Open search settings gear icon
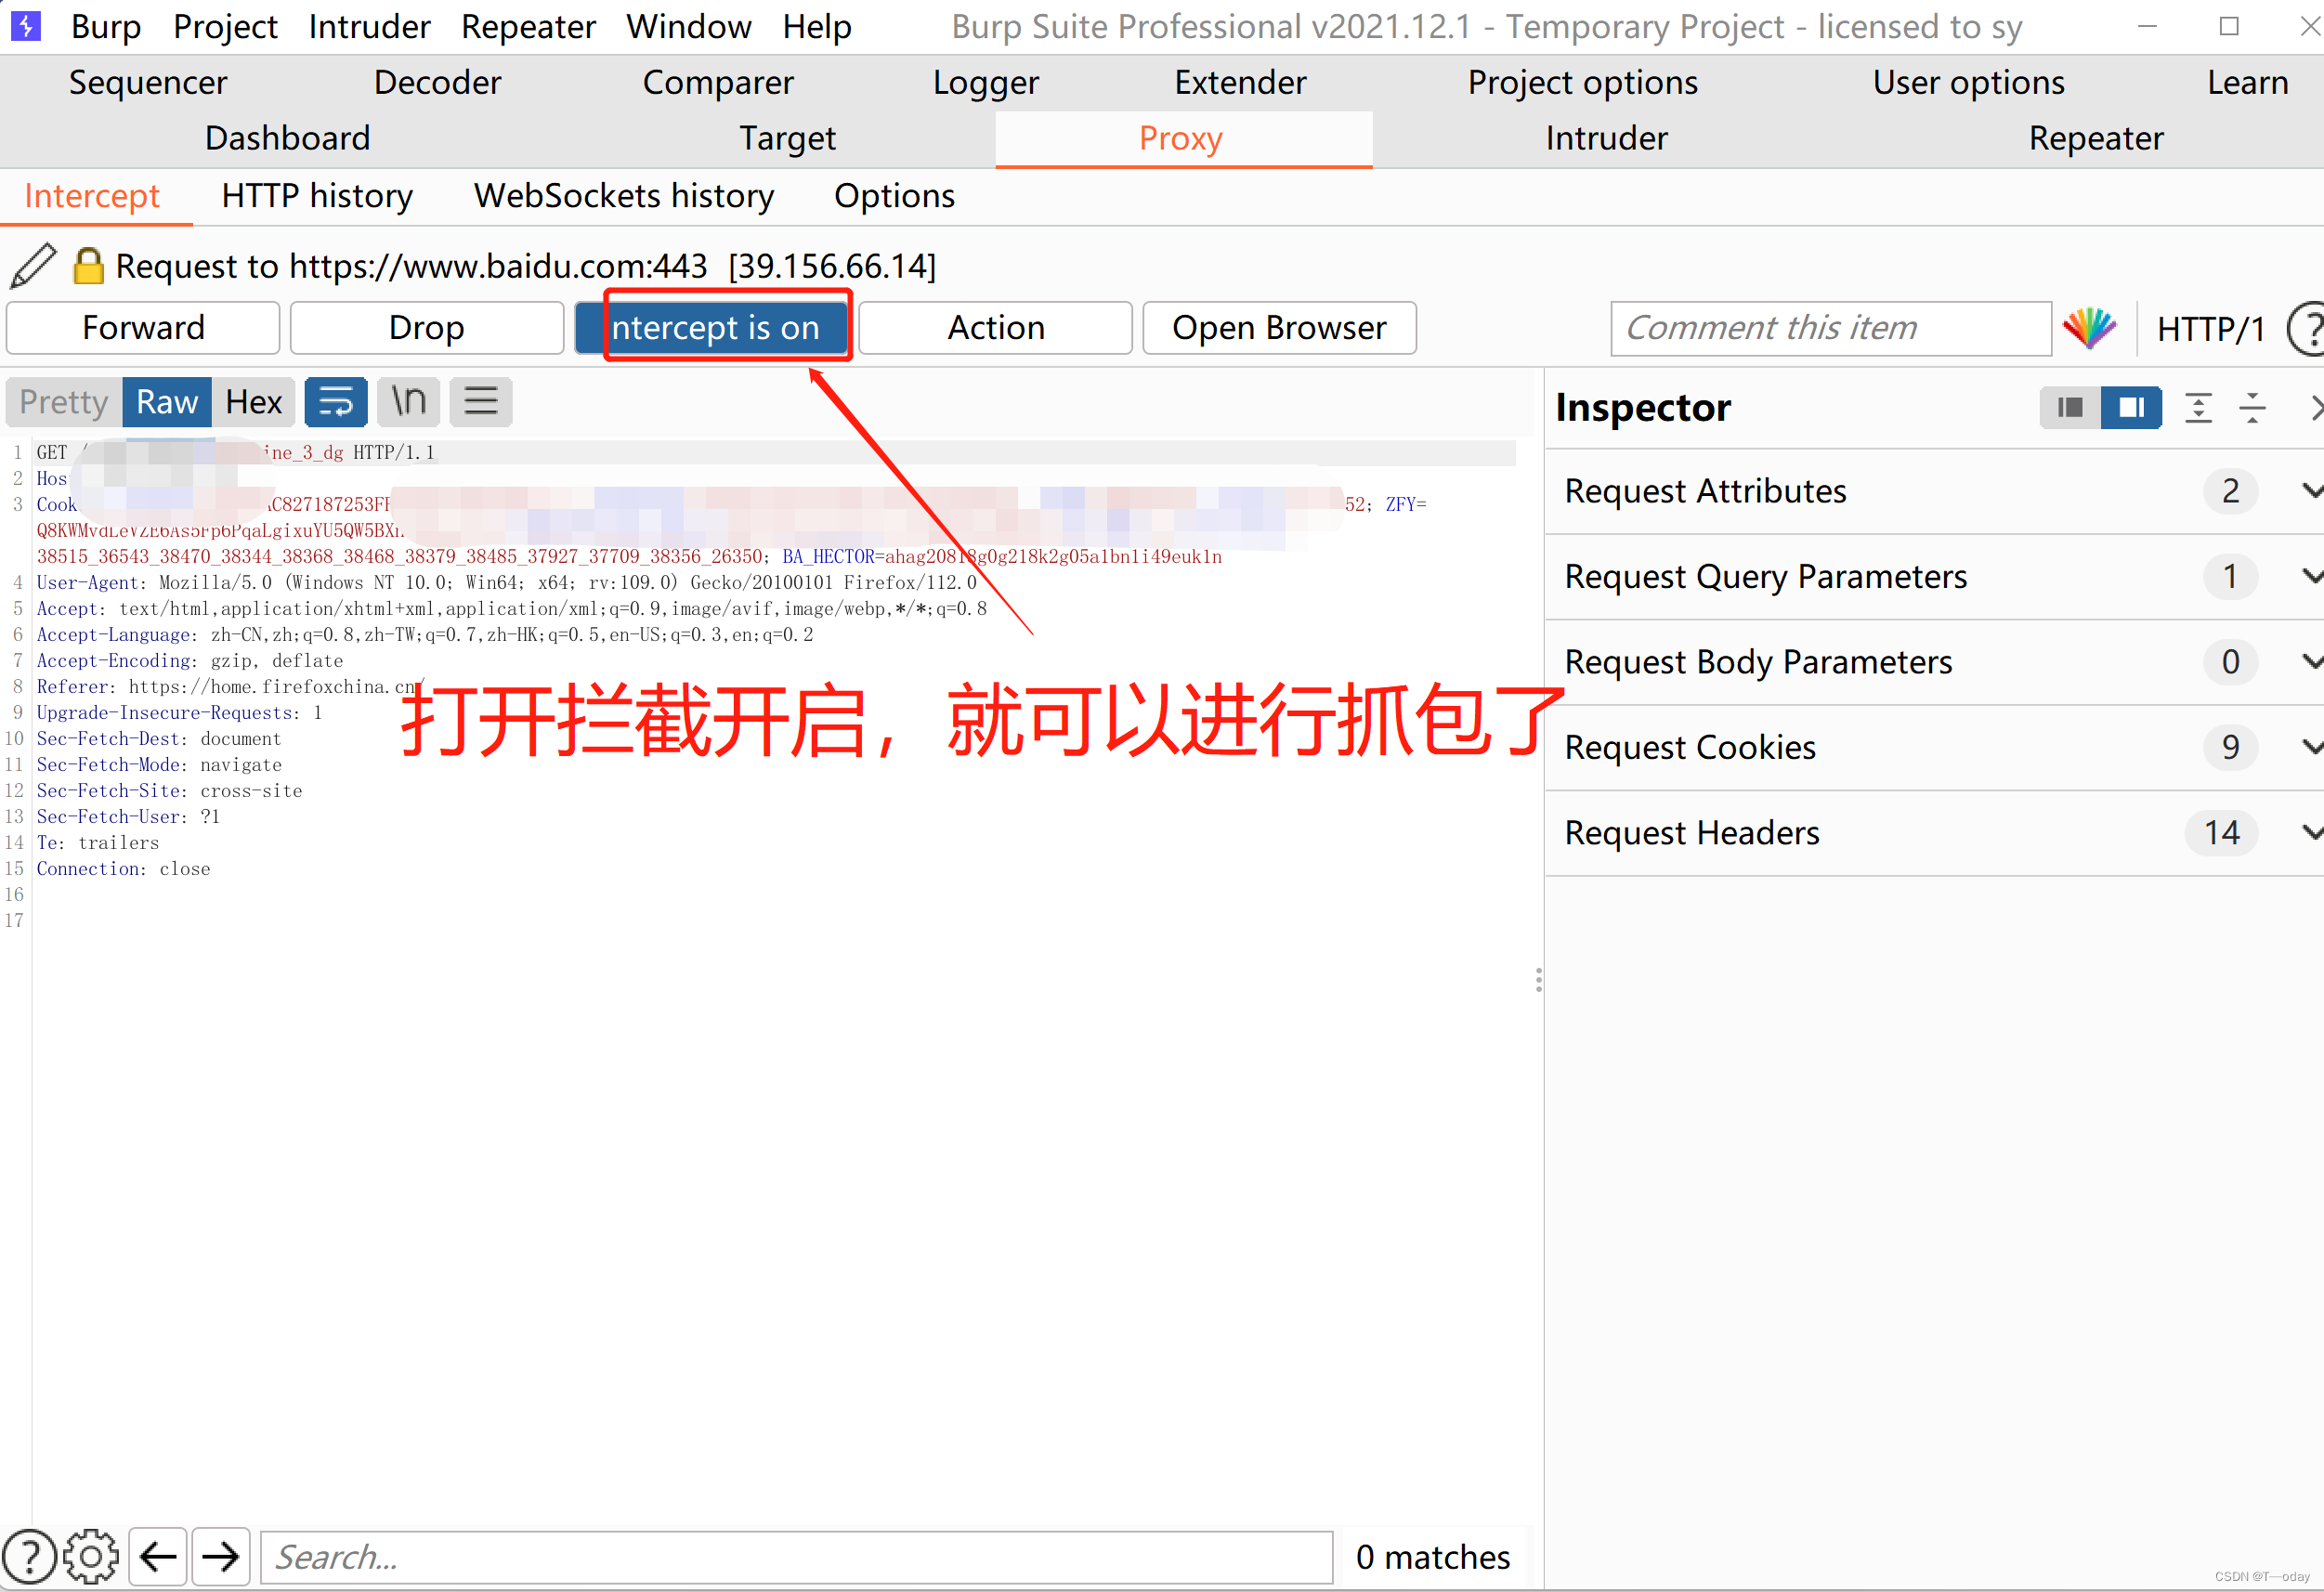 [91, 1557]
